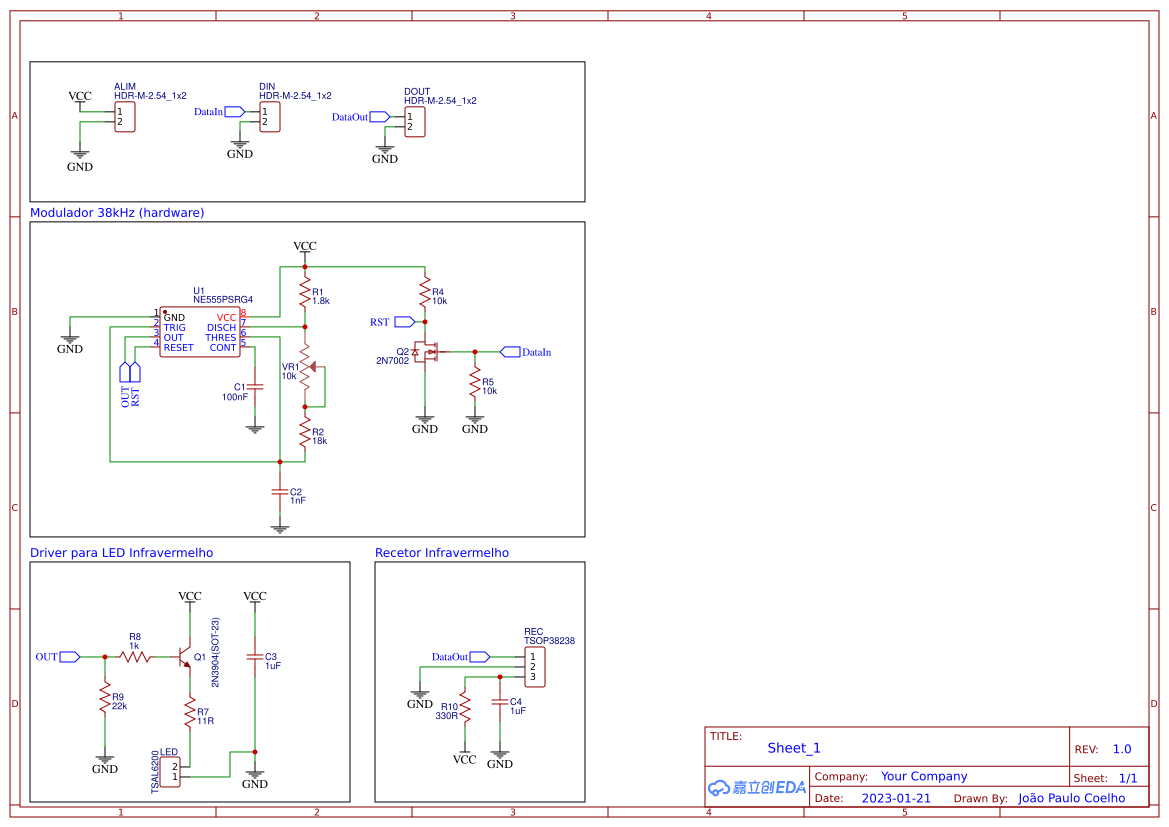Click the Sheet_1 title text field
The width and height of the screenshot is (1169, 827).
click(x=793, y=748)
